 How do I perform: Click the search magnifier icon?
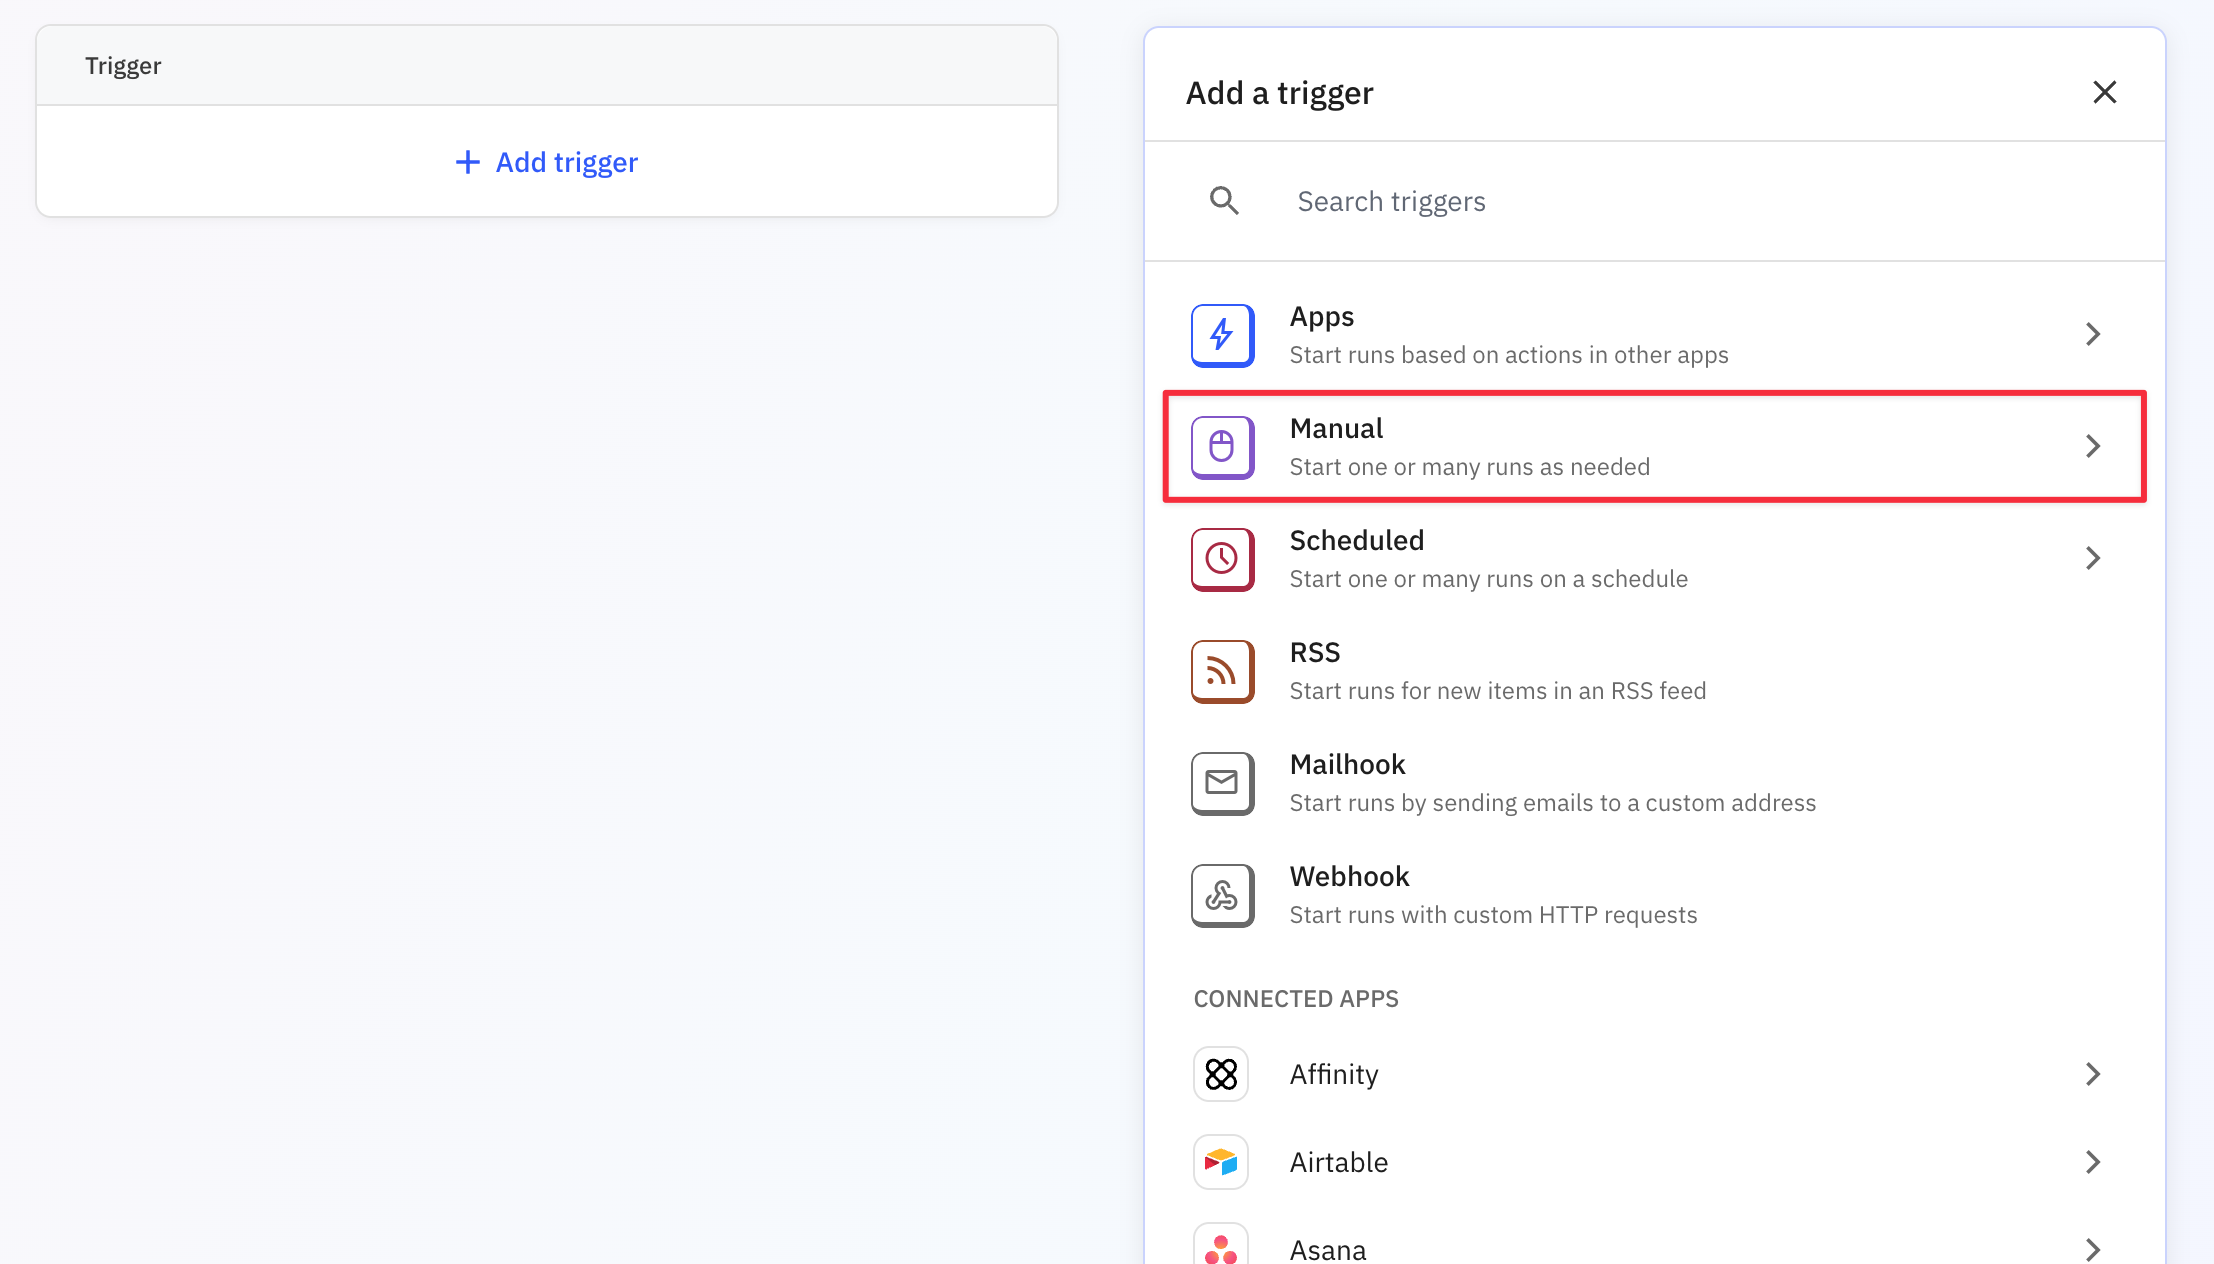point(1224,201)
